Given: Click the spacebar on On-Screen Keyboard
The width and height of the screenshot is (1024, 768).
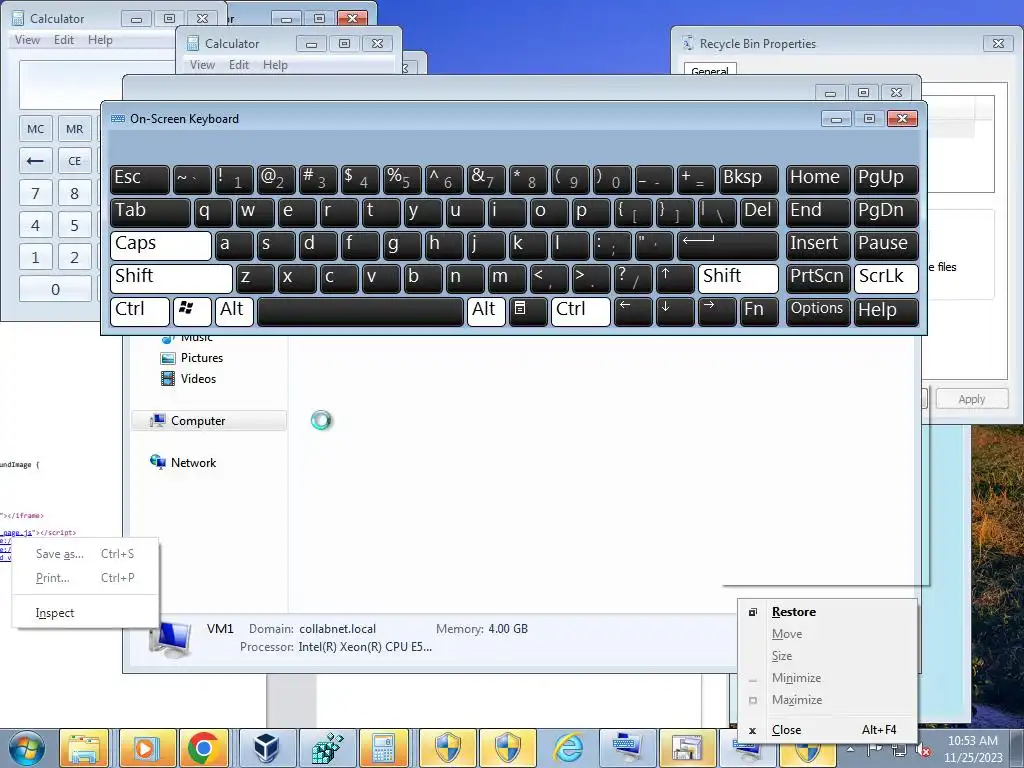Looking at the screenshot, I should tap(360, 311).
